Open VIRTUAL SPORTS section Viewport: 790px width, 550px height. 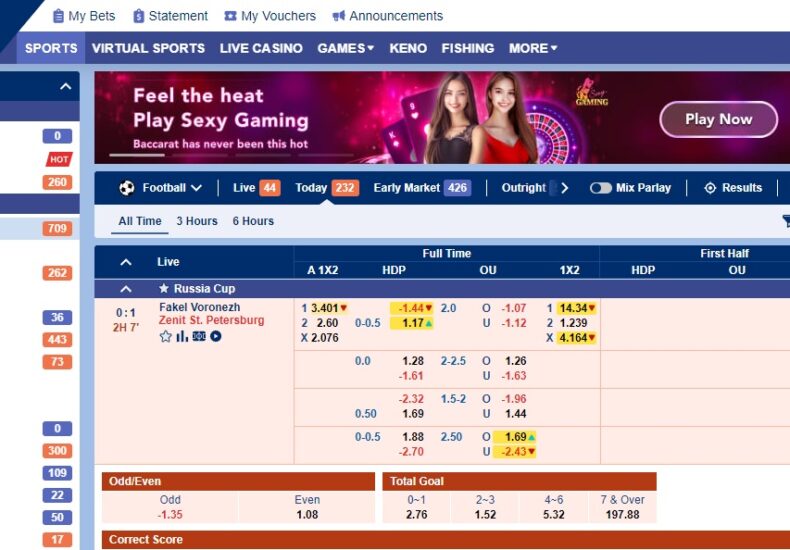tap(148, 48)
